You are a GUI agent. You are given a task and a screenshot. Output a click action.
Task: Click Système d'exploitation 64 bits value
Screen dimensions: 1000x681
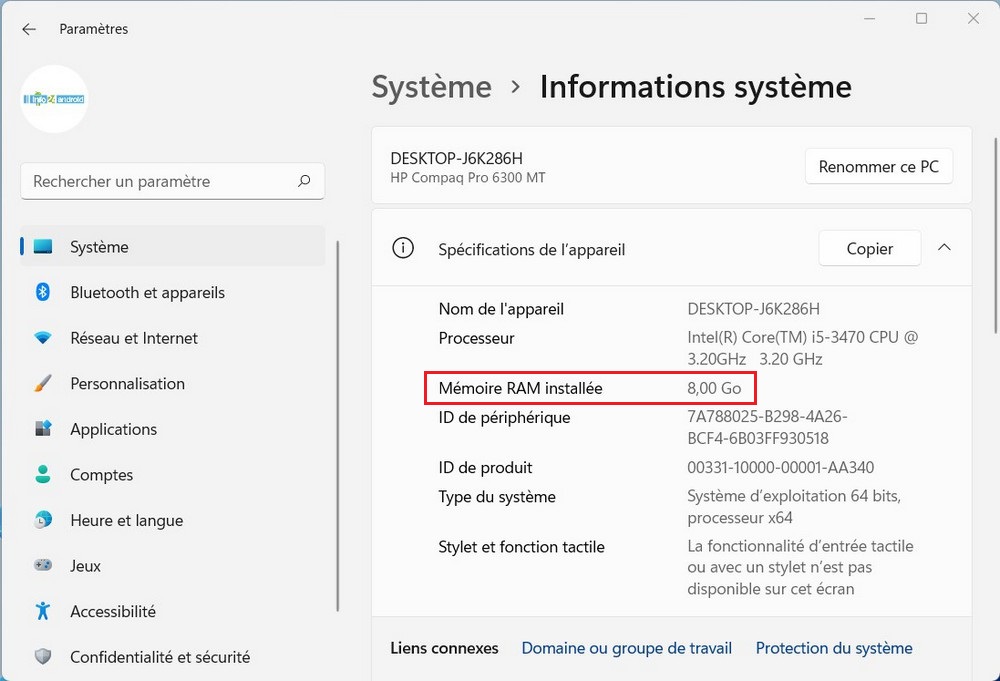(x=793, y=506)
